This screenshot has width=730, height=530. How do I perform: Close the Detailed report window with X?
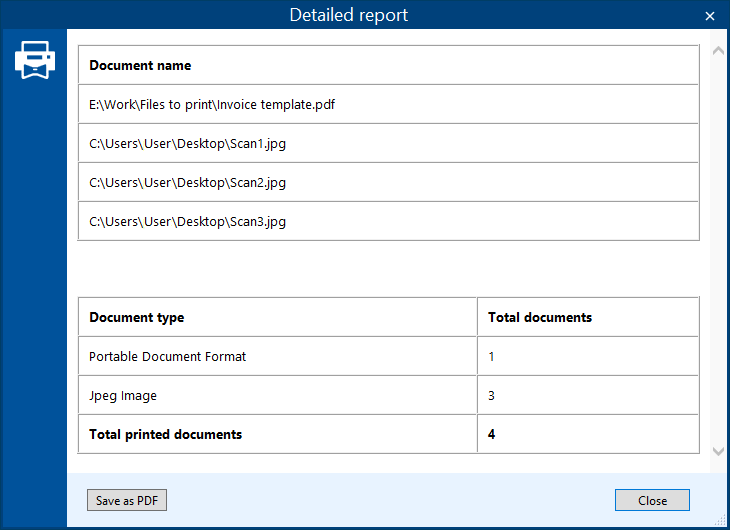710,16
